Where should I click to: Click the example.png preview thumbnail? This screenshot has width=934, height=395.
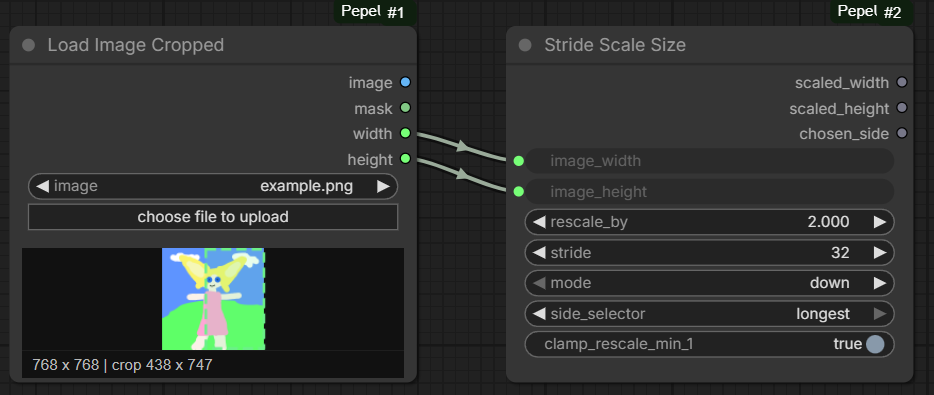pos(213,299)
